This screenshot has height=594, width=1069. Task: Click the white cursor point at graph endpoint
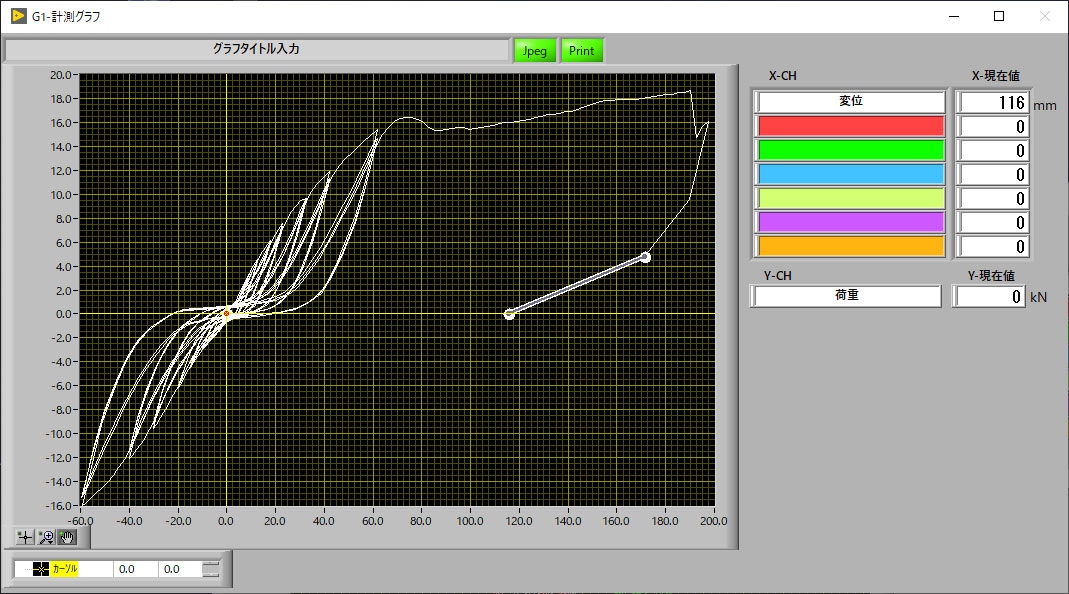645,257
